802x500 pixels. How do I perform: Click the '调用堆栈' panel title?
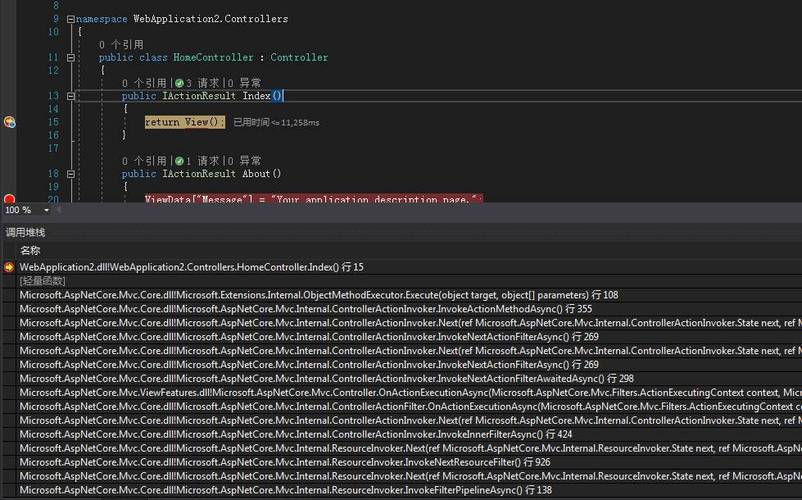[x=25, y=233]
